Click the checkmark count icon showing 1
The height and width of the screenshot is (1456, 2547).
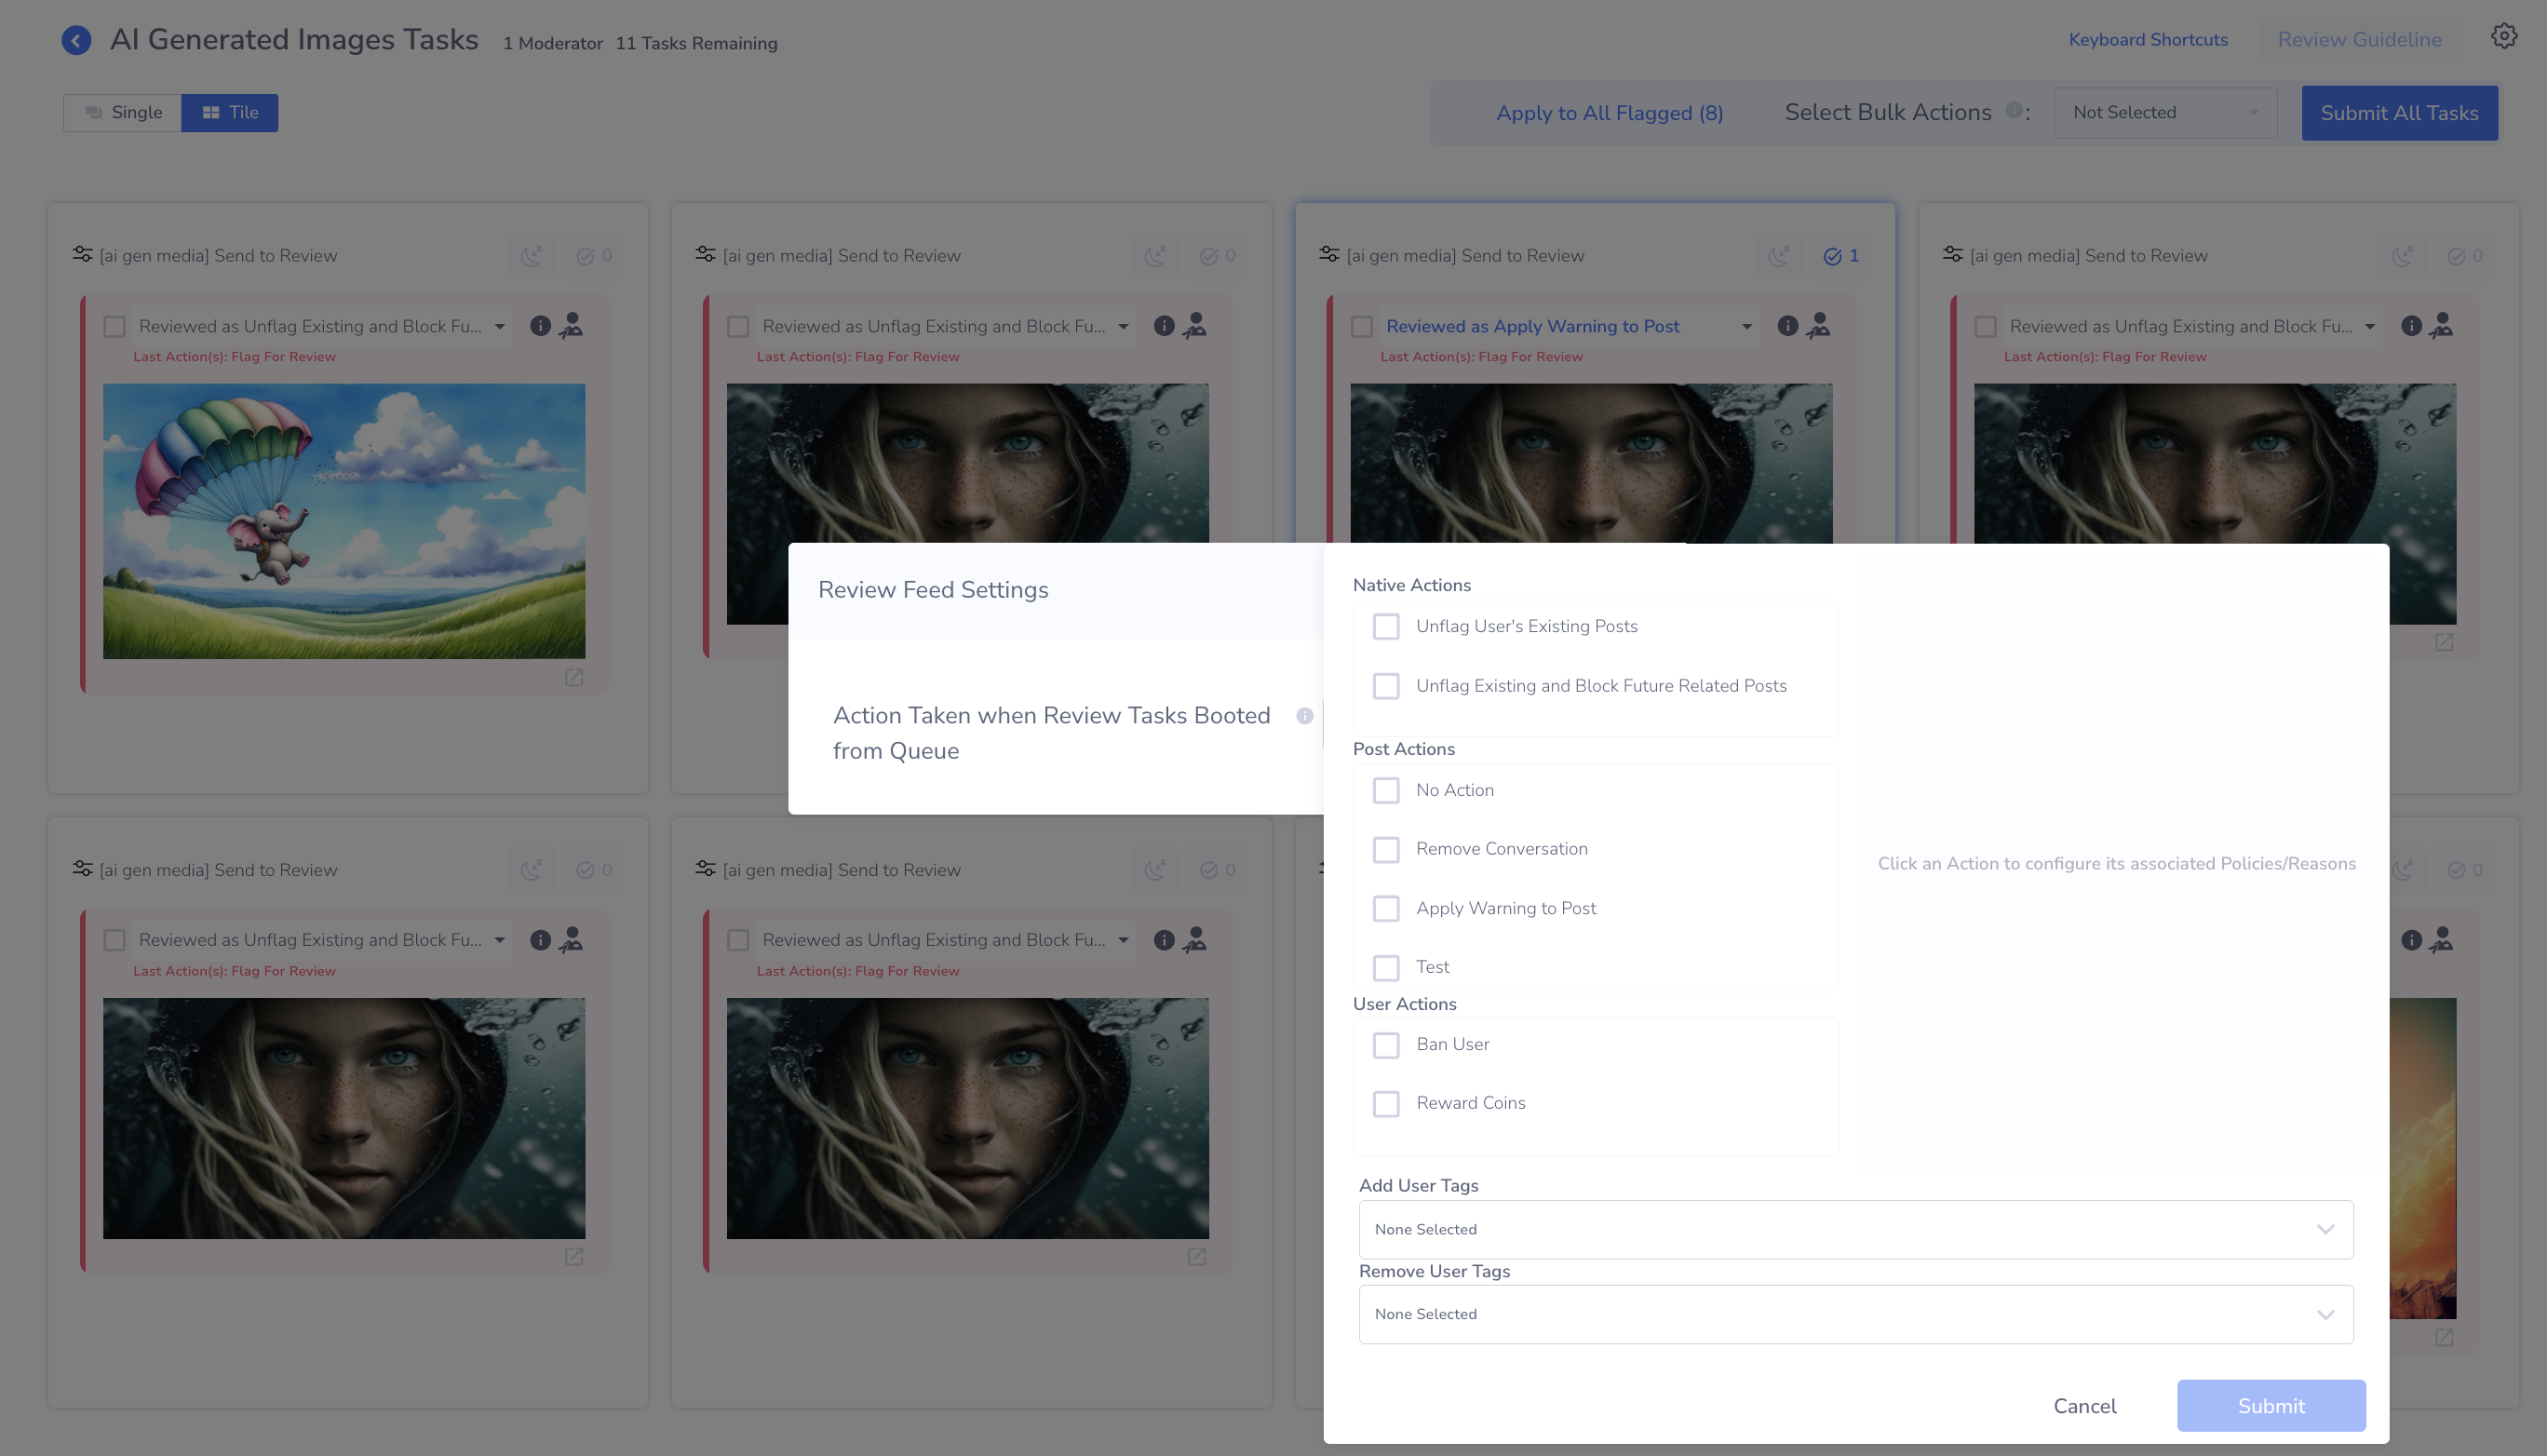click(x=1840, y=256)
